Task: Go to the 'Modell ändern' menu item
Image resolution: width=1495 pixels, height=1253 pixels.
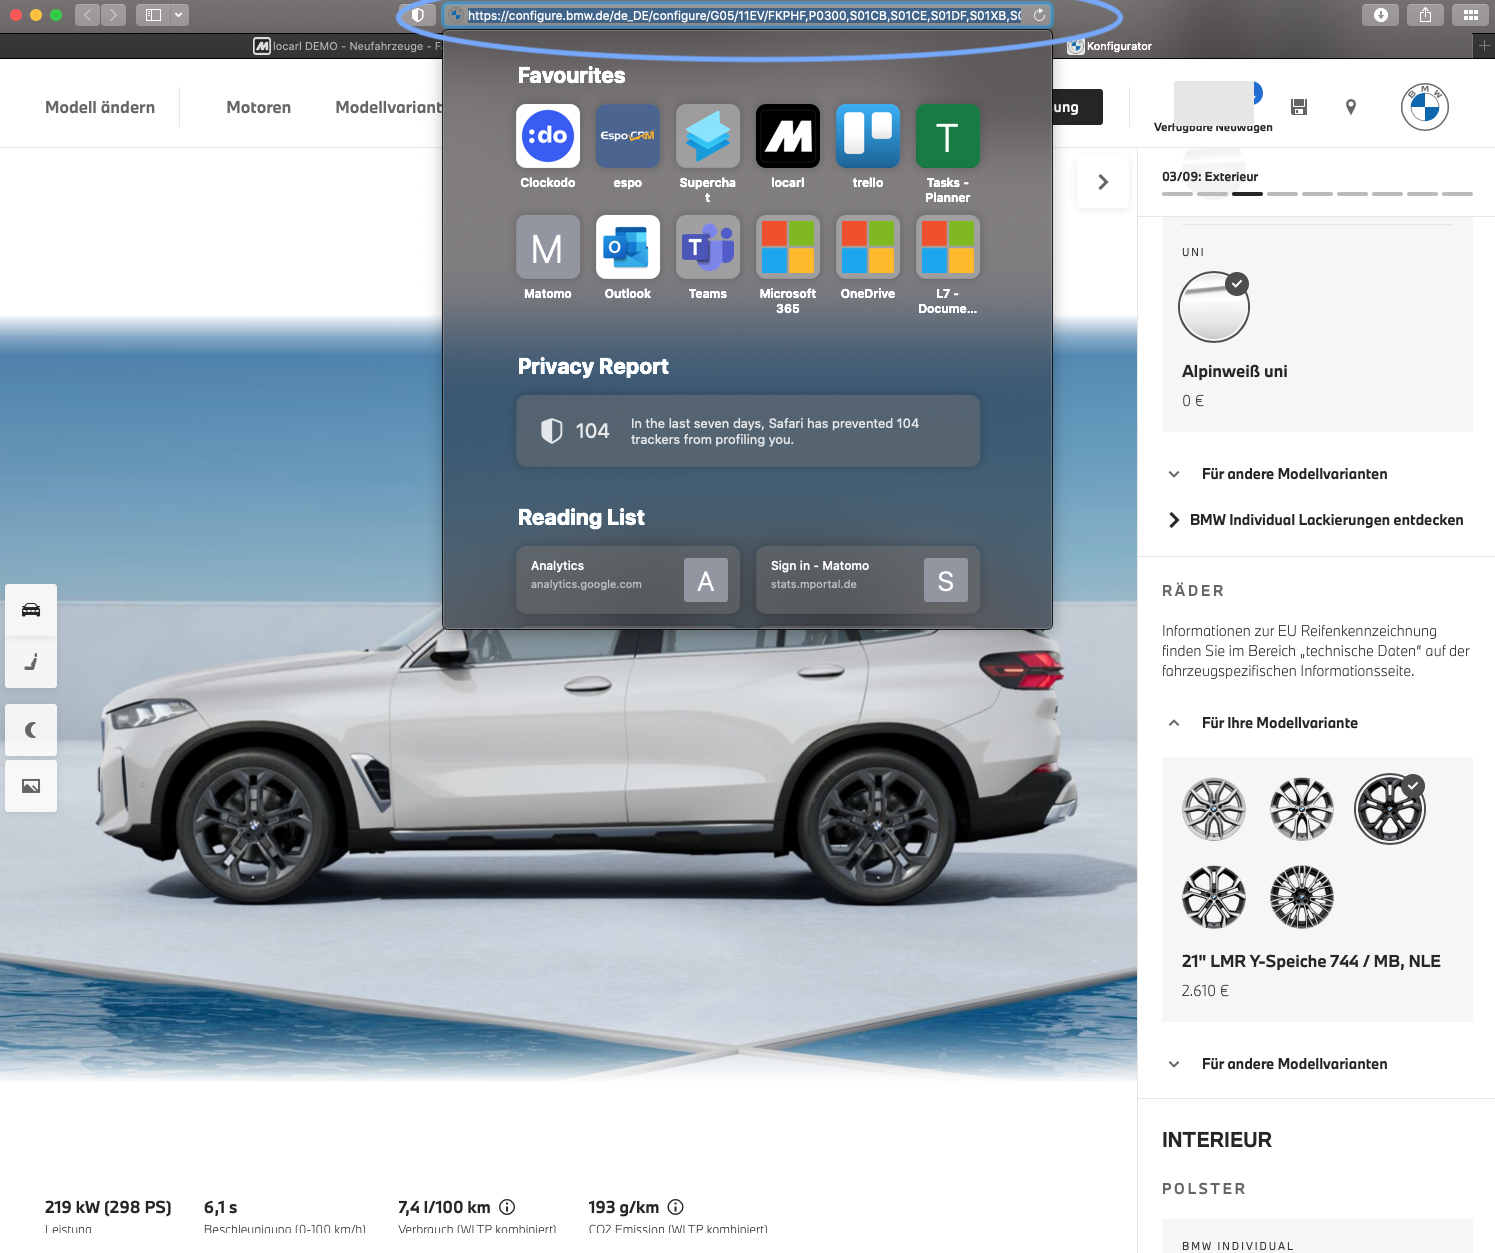Action: pyautogui.click(x=100, y=107)
